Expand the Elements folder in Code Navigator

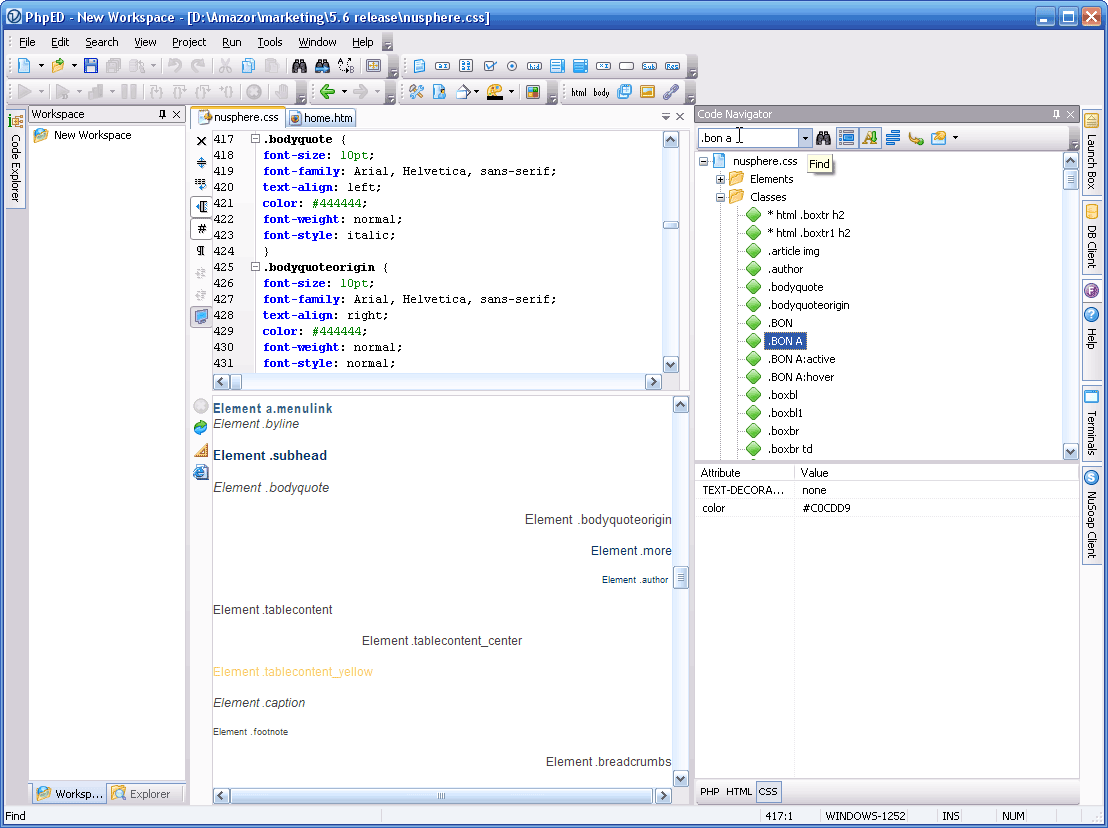pos(720,179)
